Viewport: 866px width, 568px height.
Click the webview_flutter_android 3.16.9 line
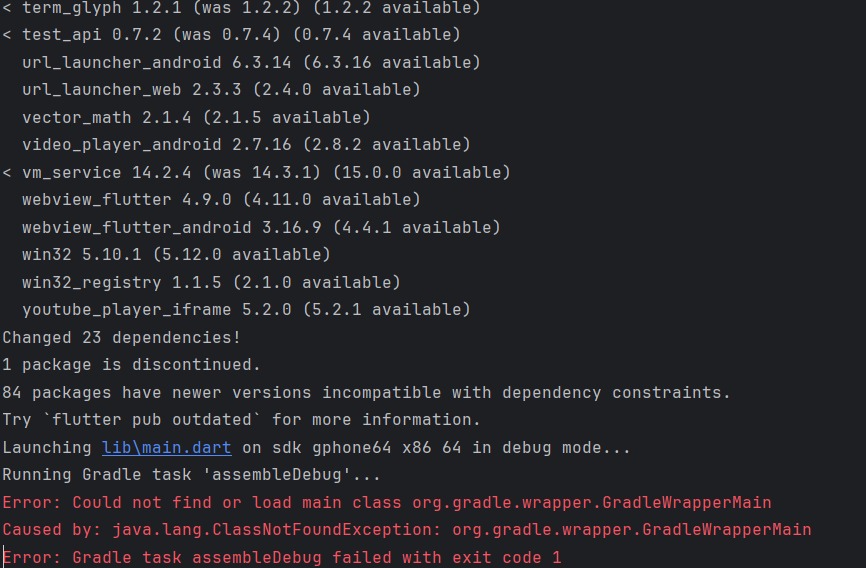coord(261,227)
